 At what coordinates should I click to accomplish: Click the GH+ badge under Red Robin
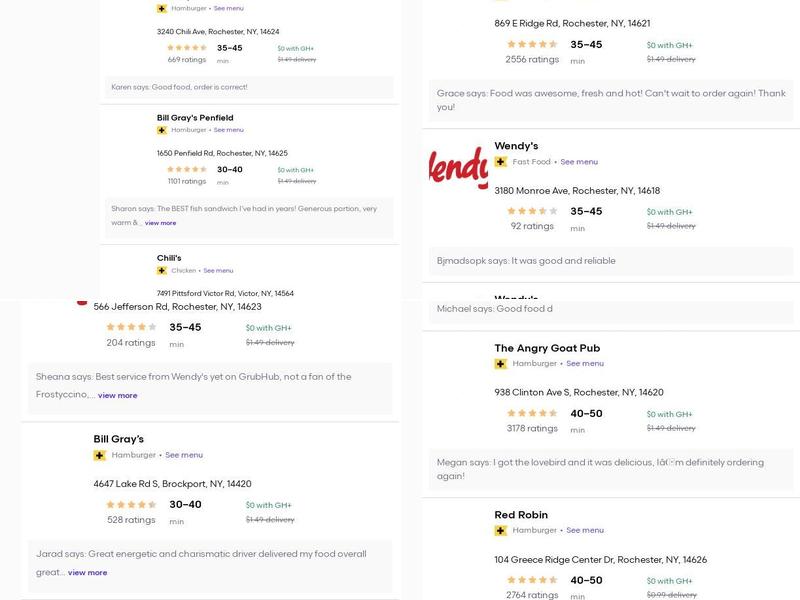pyautogui.click(x=501, y=531)
